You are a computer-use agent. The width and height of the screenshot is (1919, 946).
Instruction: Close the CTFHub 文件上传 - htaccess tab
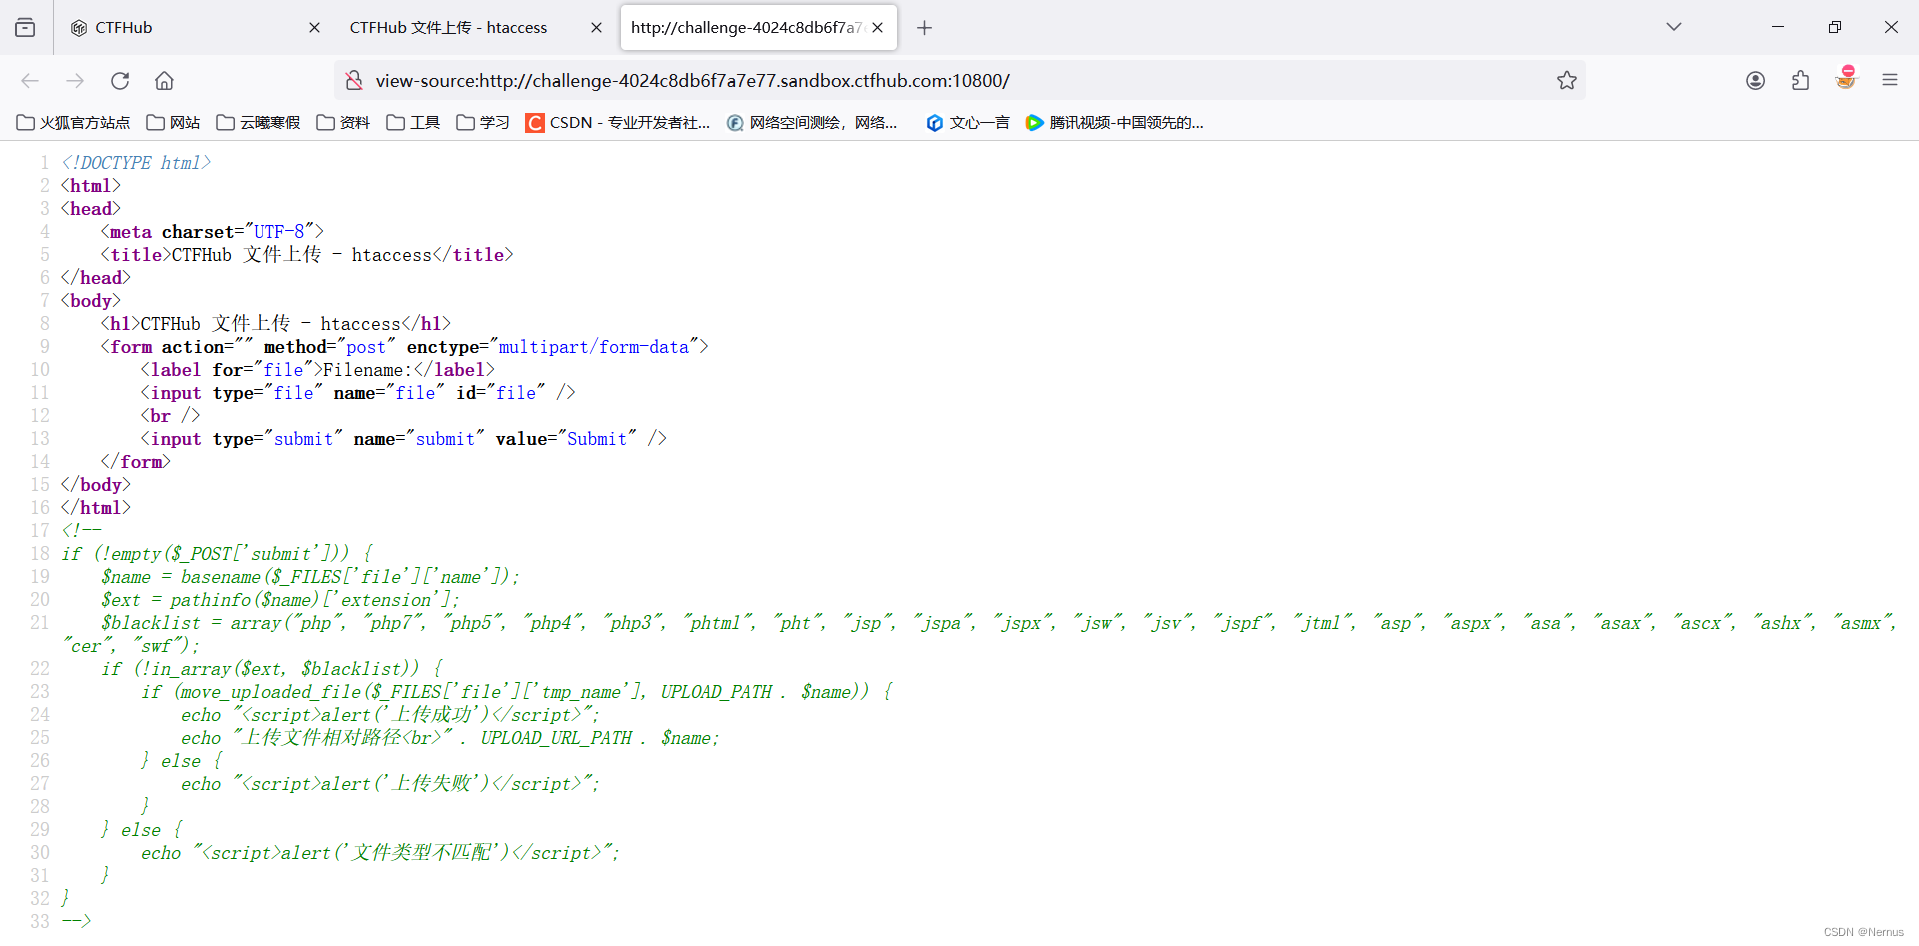pyautogui.click(x=596, y=28)
